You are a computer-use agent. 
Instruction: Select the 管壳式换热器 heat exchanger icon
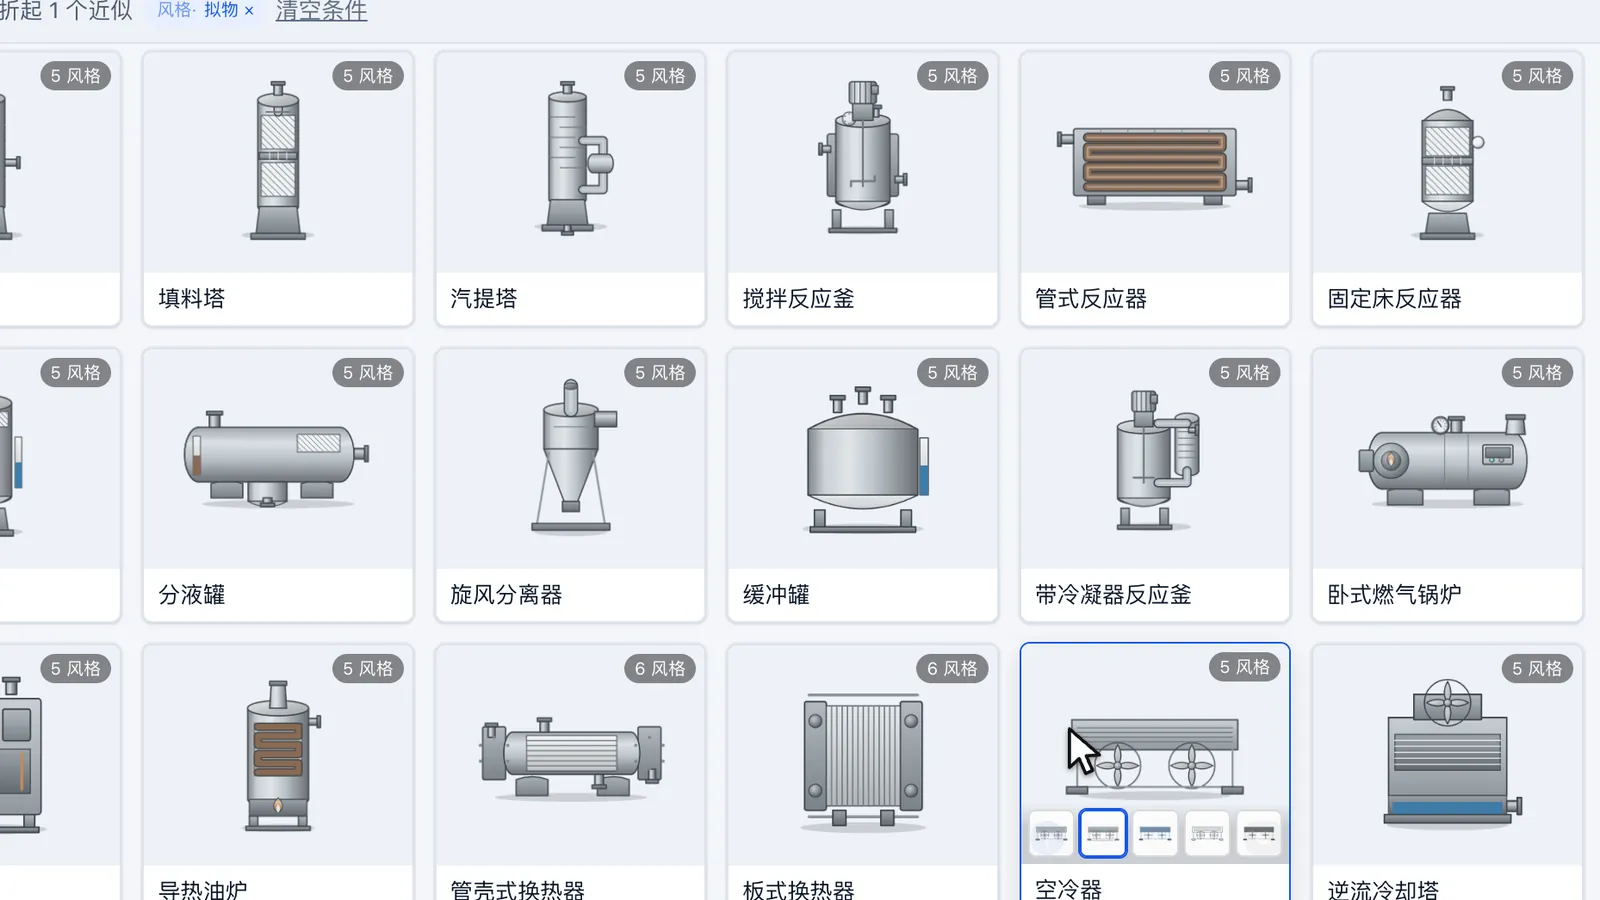pos(572,759)
